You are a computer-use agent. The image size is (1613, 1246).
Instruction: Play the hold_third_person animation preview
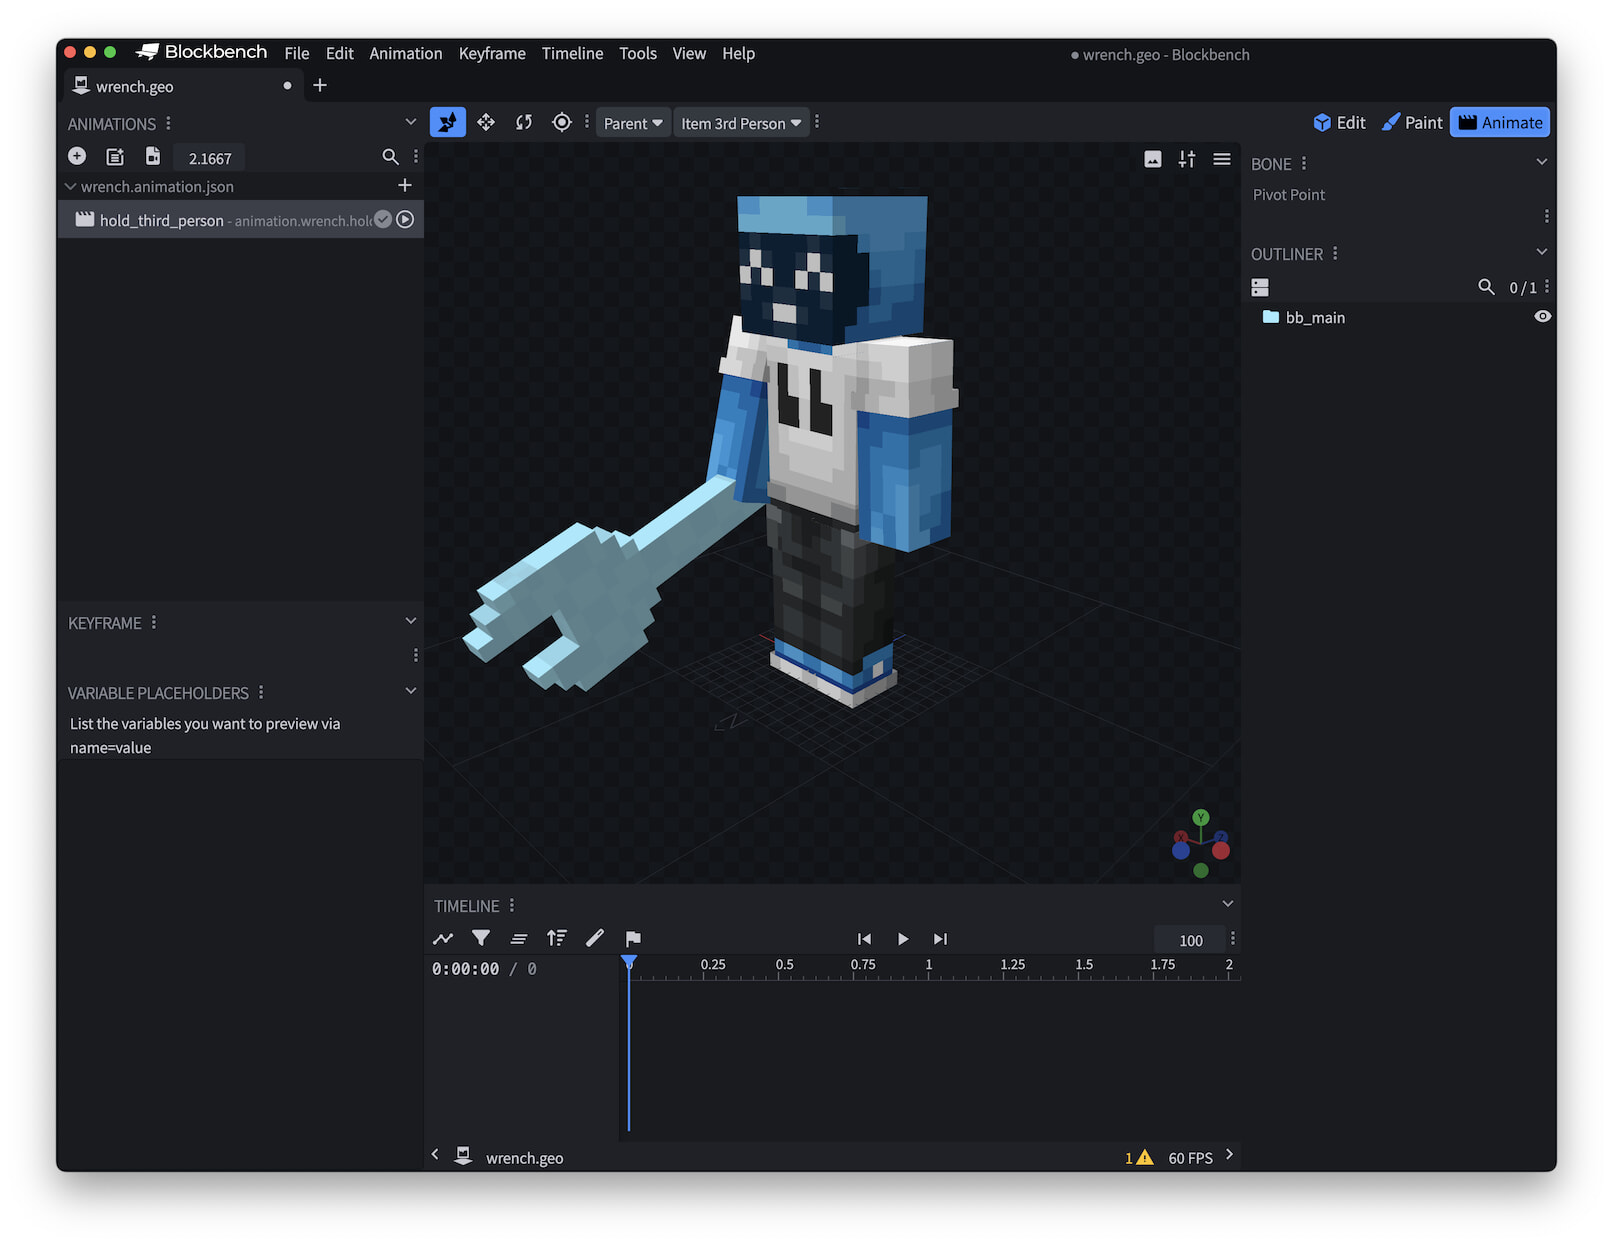point(405,219)
